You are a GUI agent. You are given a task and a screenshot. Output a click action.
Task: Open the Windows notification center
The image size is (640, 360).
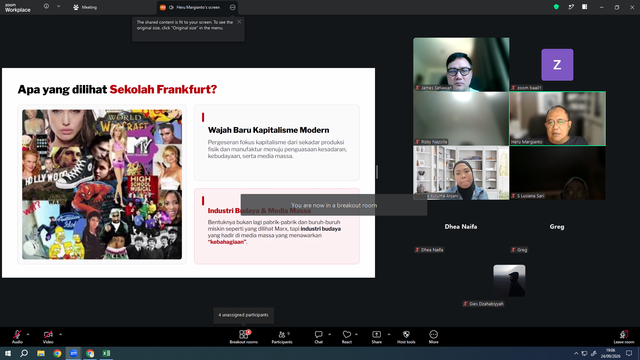pos(629,353)
